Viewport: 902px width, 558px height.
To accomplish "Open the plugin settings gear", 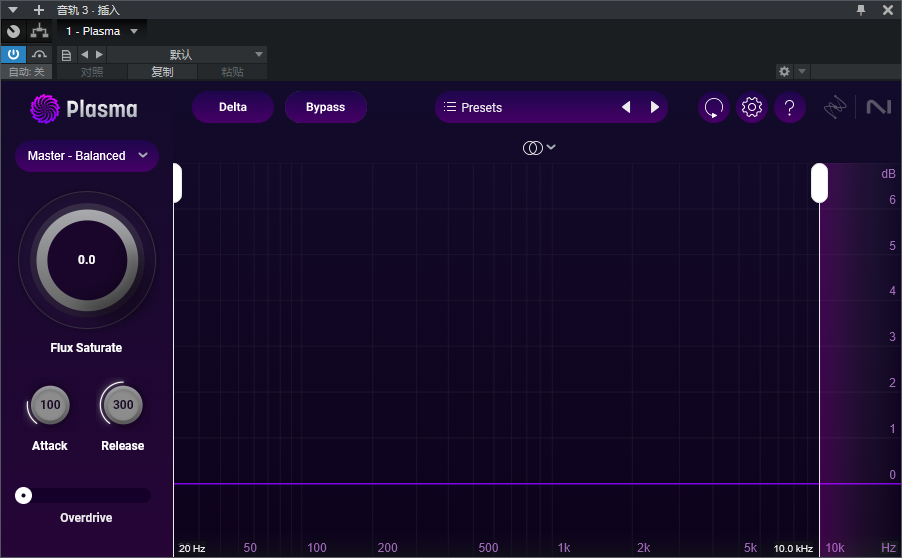I will [x=751, y=107].
